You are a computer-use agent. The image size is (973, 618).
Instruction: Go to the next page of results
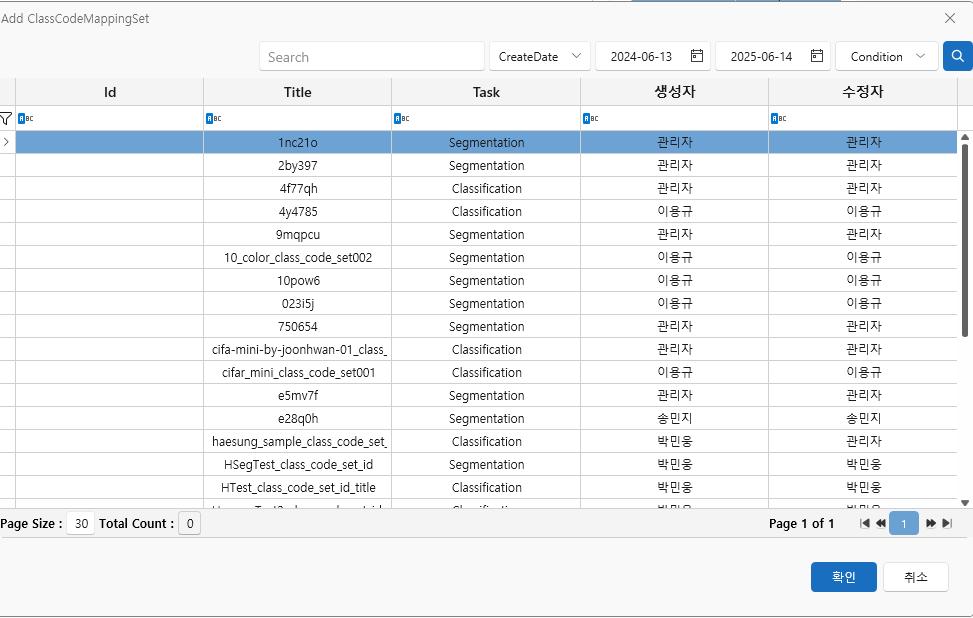(x=930, y=523)
